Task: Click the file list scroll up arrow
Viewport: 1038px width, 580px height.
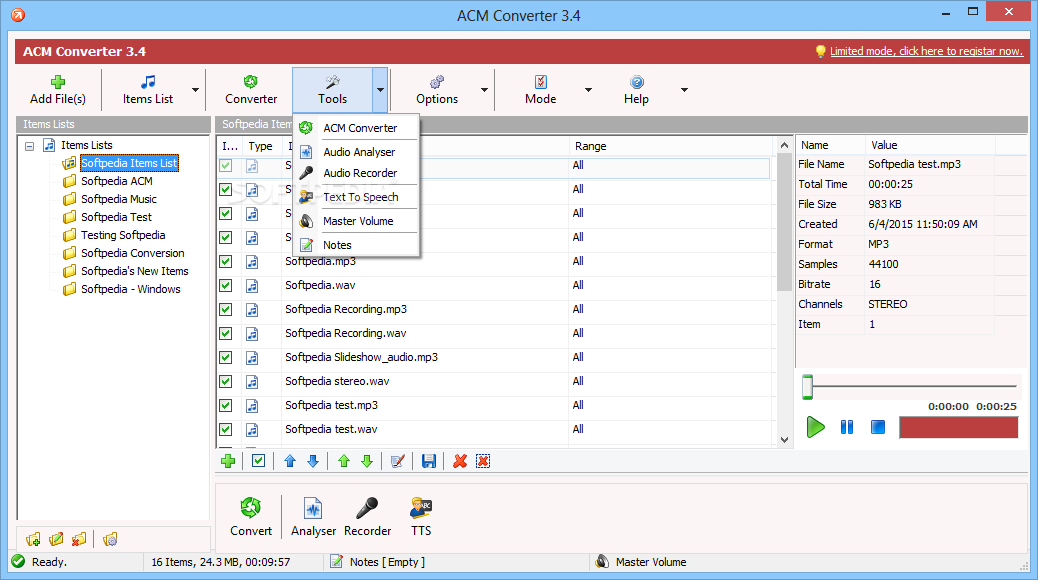Action: (784, 145)
